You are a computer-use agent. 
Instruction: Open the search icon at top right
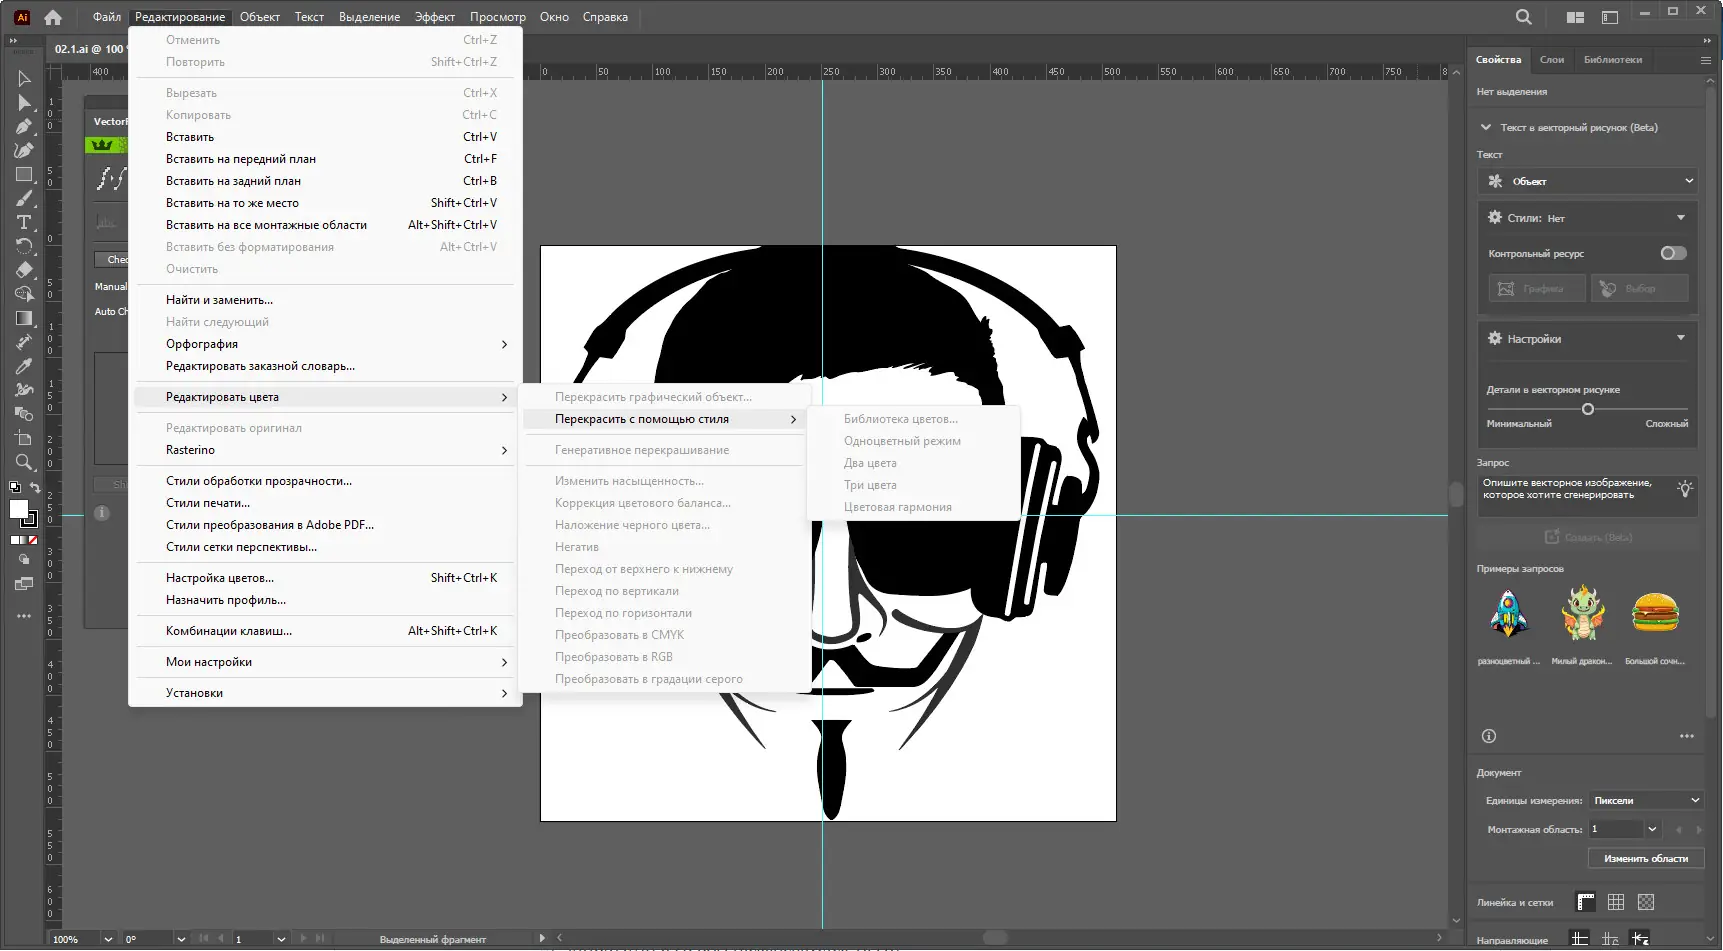pyautogui.click(x=1523, y=17)
